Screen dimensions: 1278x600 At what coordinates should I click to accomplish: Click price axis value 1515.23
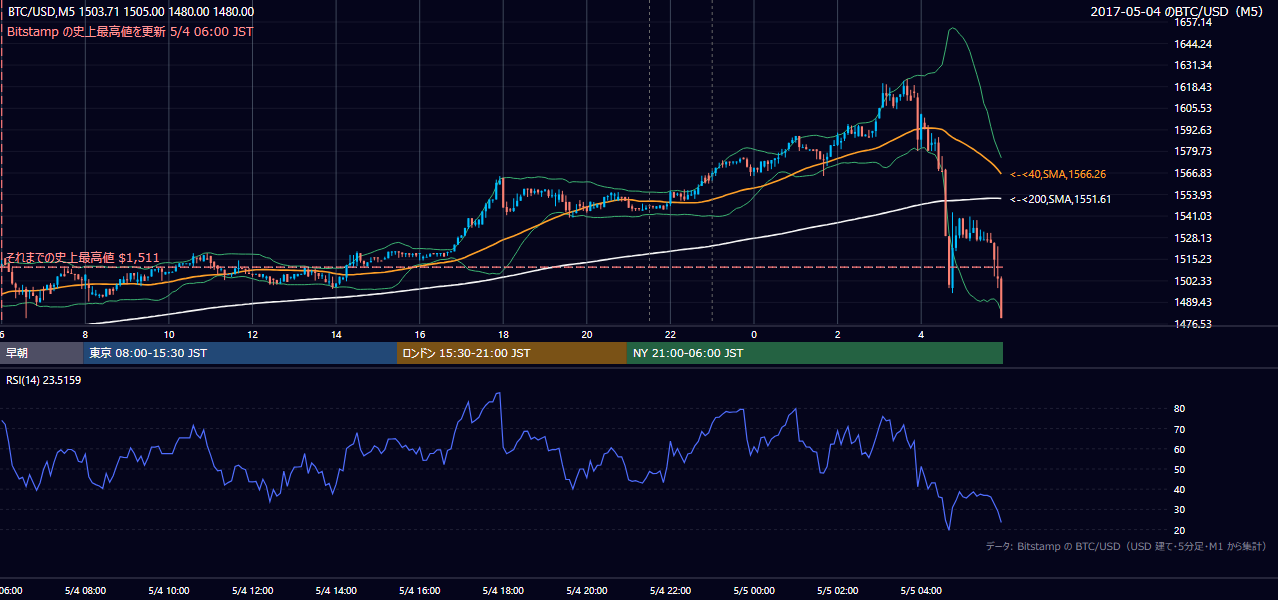coord(1193,259)
